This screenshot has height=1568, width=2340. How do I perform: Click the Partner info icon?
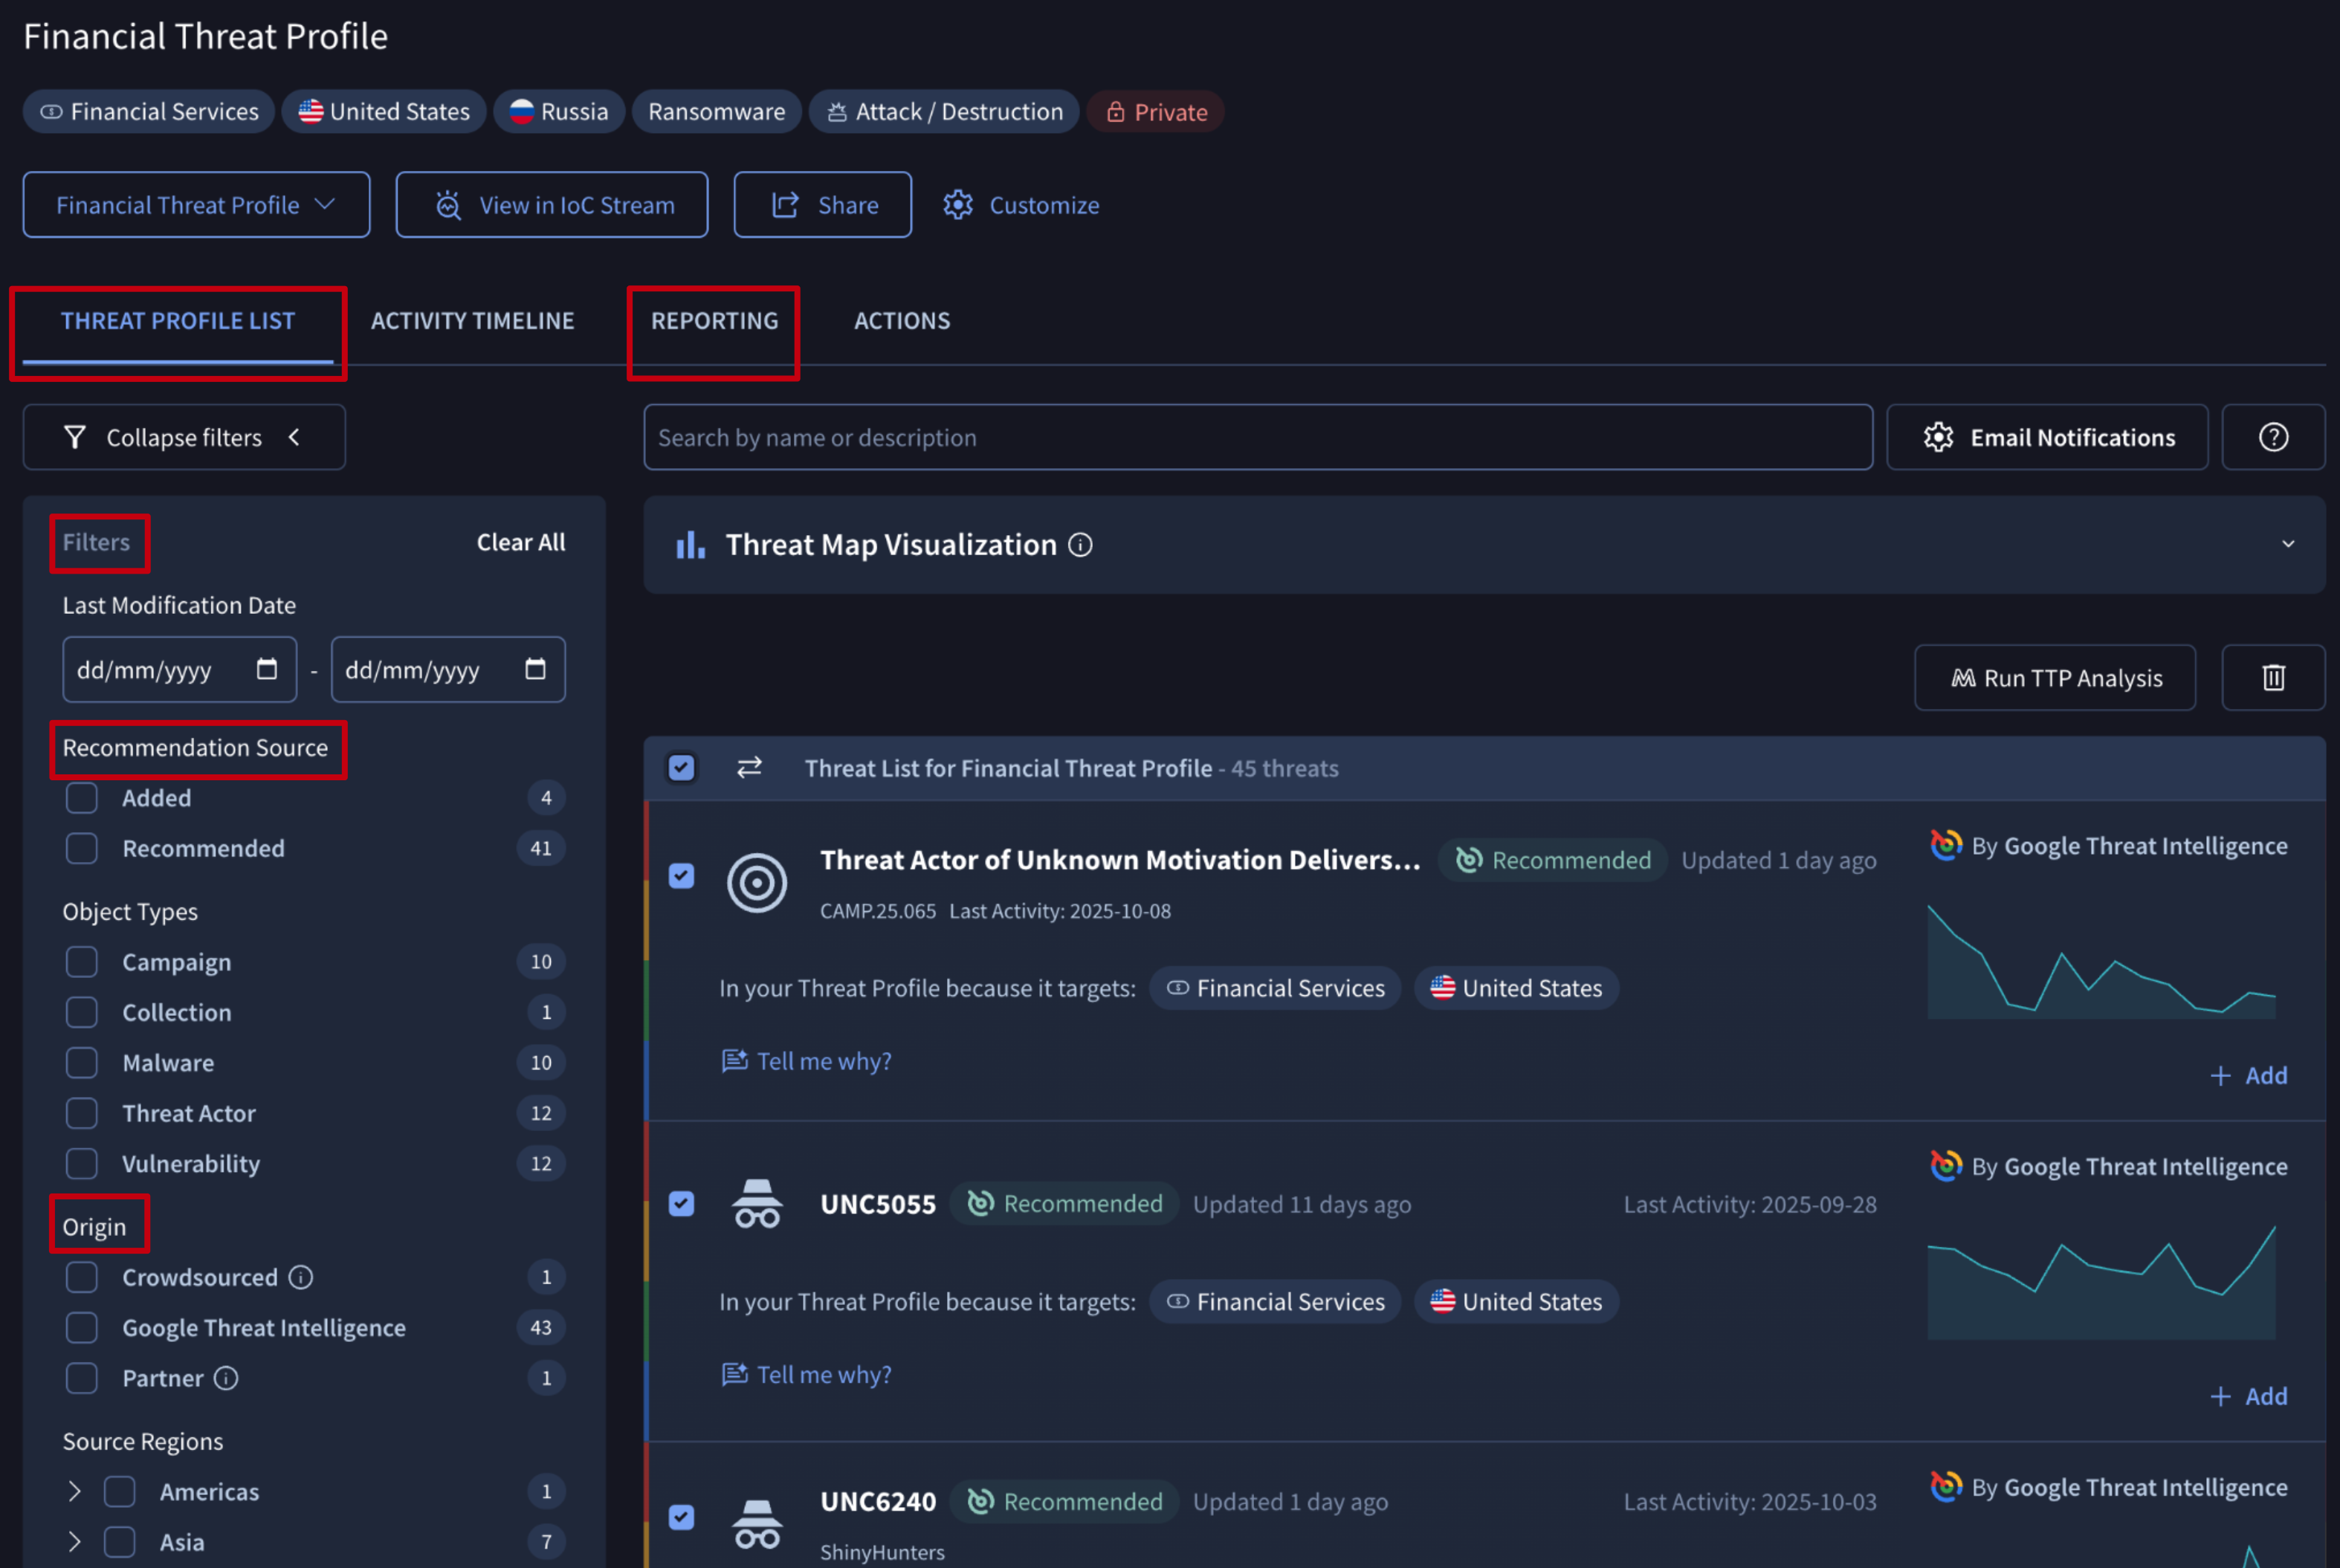pyautogui.click(x=227, y=1378)
